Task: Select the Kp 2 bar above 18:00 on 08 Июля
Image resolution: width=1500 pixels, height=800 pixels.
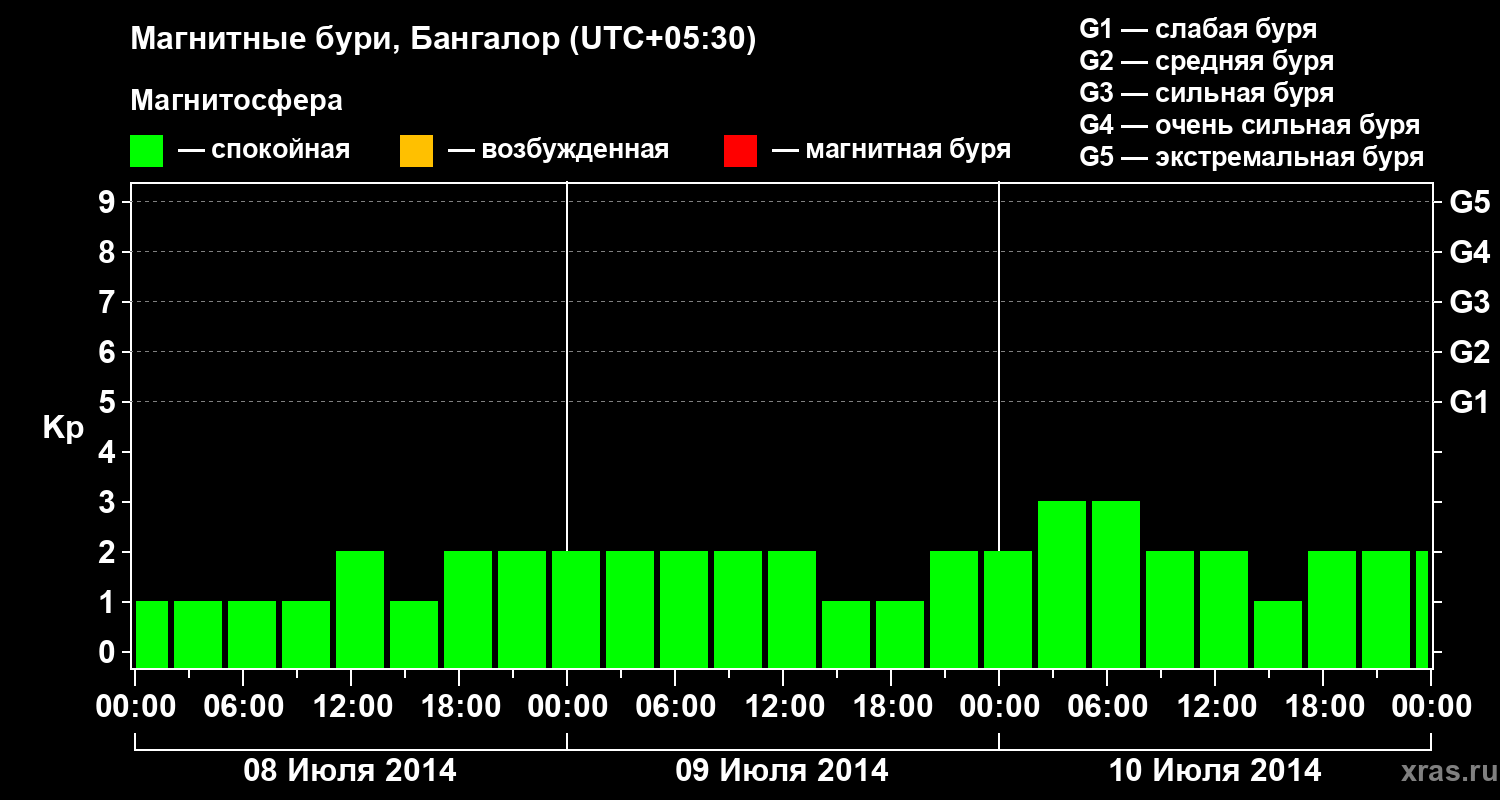Action: click(468, 609)
